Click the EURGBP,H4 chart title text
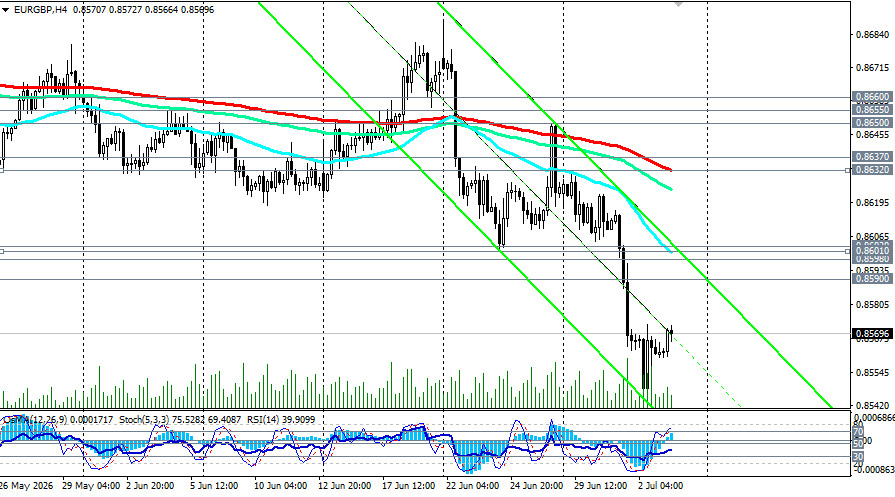Screen dimensions: 895x497 41,10
